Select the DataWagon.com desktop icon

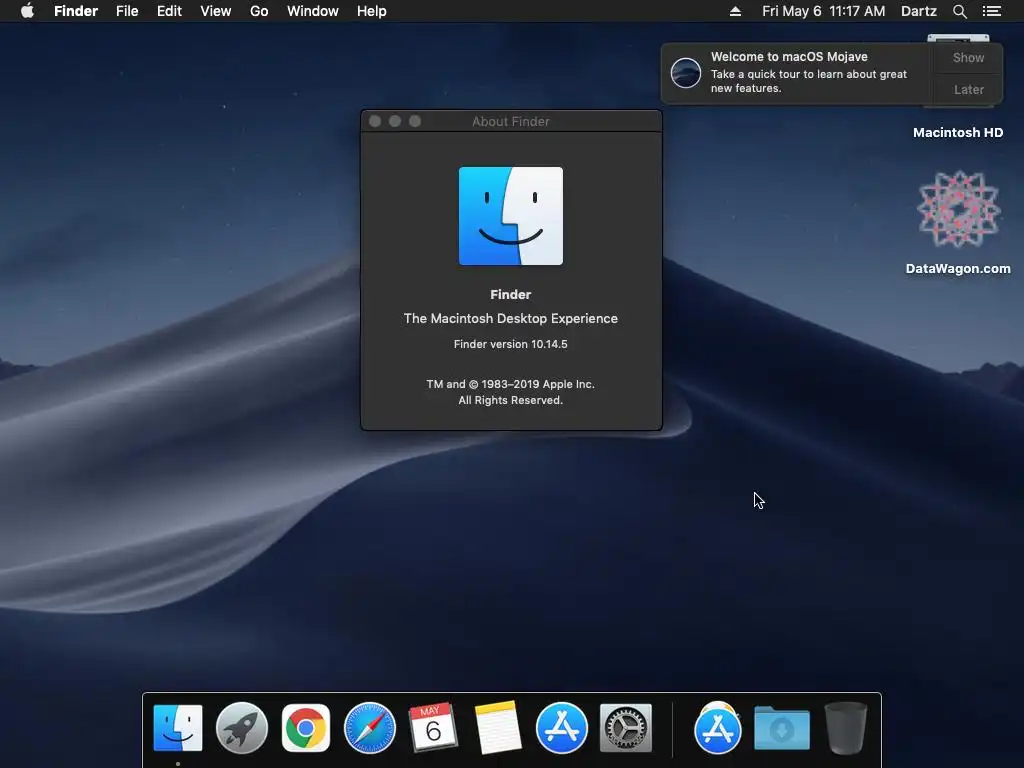tap(958, 209)
